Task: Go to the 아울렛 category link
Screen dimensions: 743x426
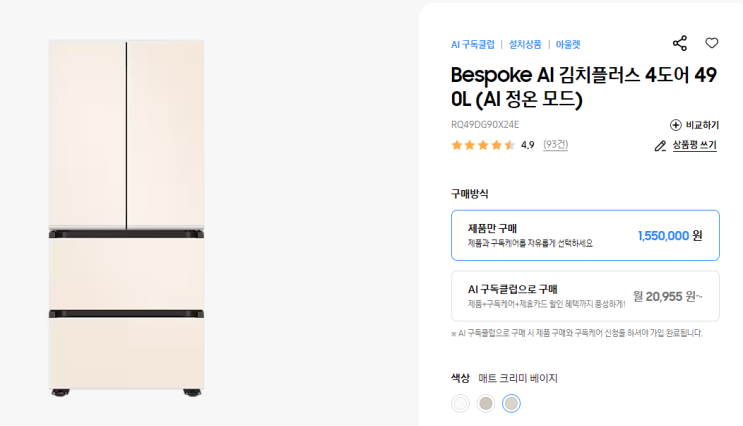Action: [x=568, y=45]
